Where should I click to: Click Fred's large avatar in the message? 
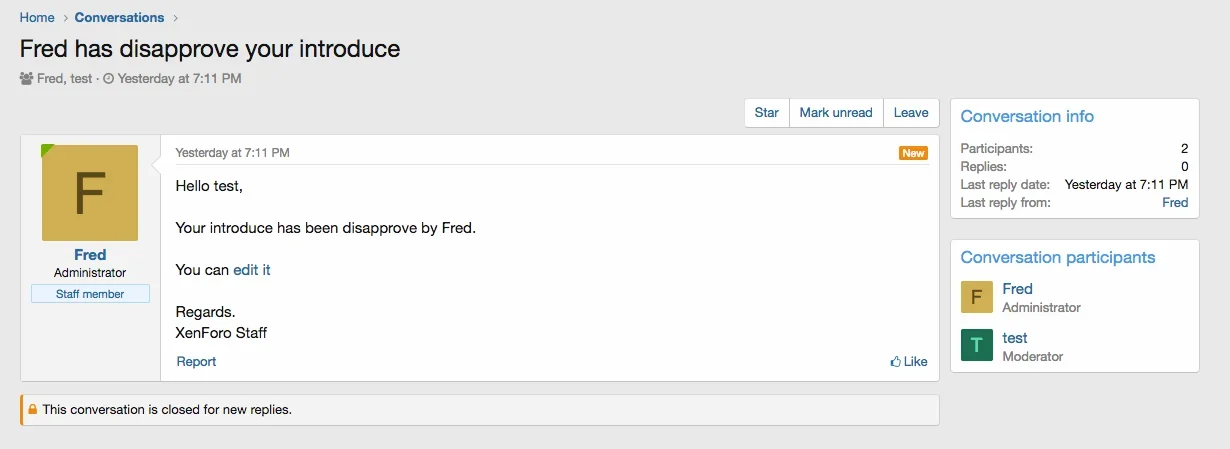pos(90,193)
